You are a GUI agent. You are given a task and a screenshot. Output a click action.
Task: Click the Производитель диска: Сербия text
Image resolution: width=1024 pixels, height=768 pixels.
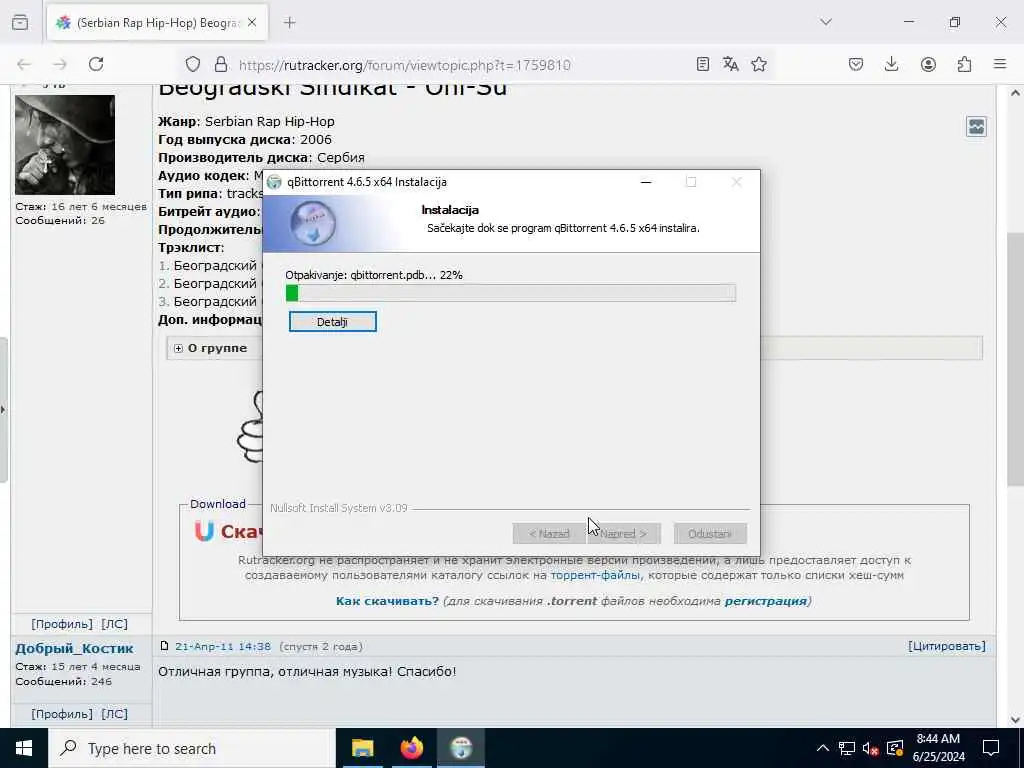click(x=261, y=157)
